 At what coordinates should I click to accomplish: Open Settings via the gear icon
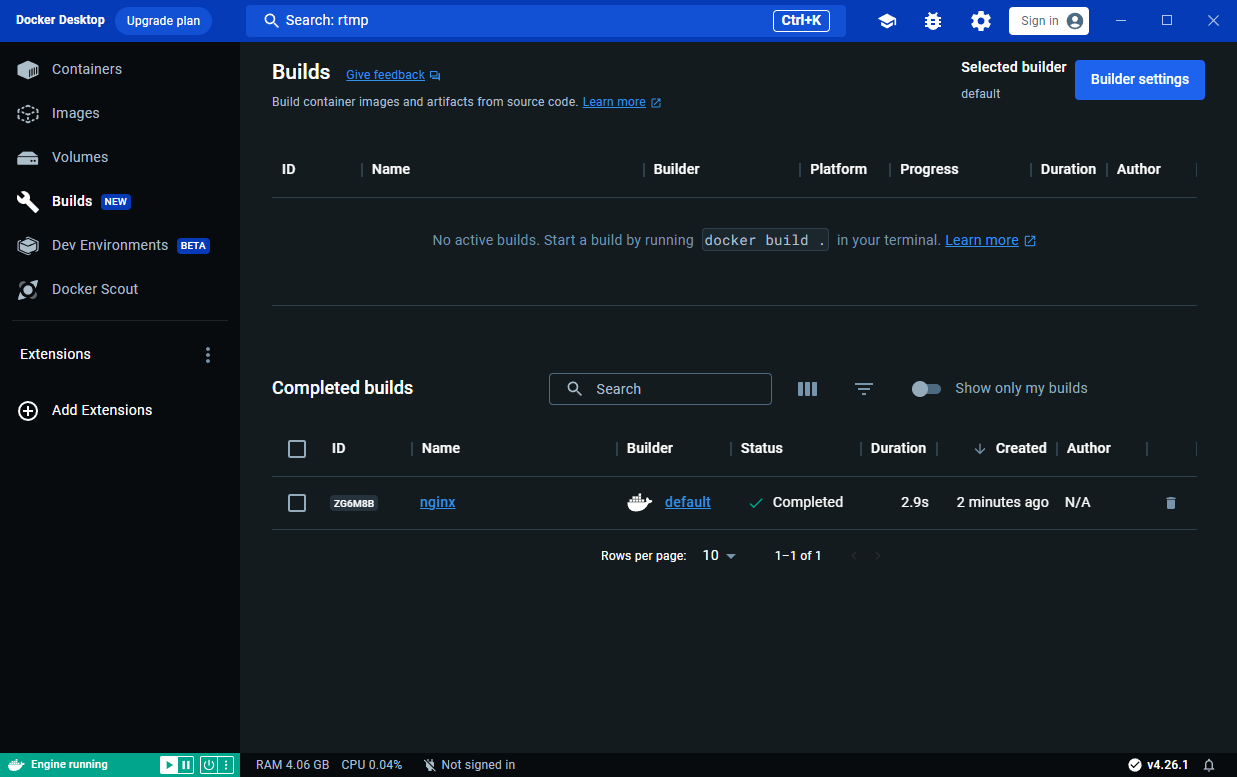tap(981, 21)
